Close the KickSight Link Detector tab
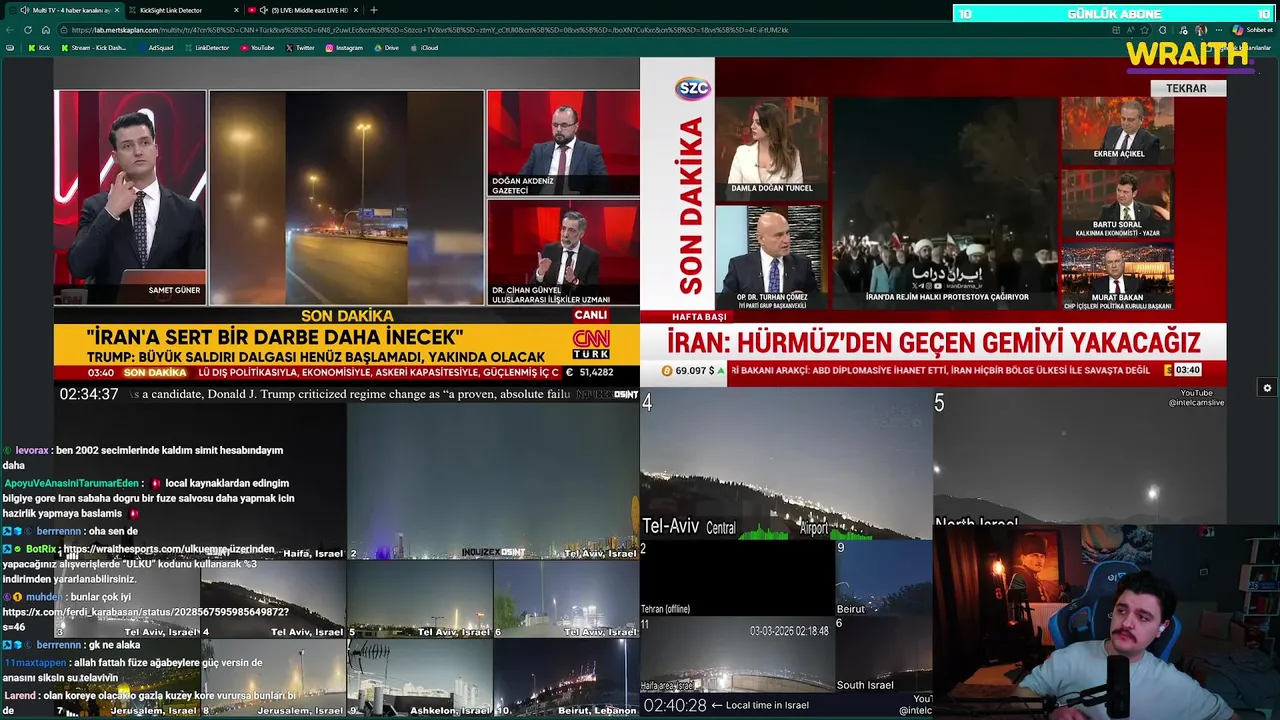Viewport: 1280px width, 720px height. (x=237, y=10)
